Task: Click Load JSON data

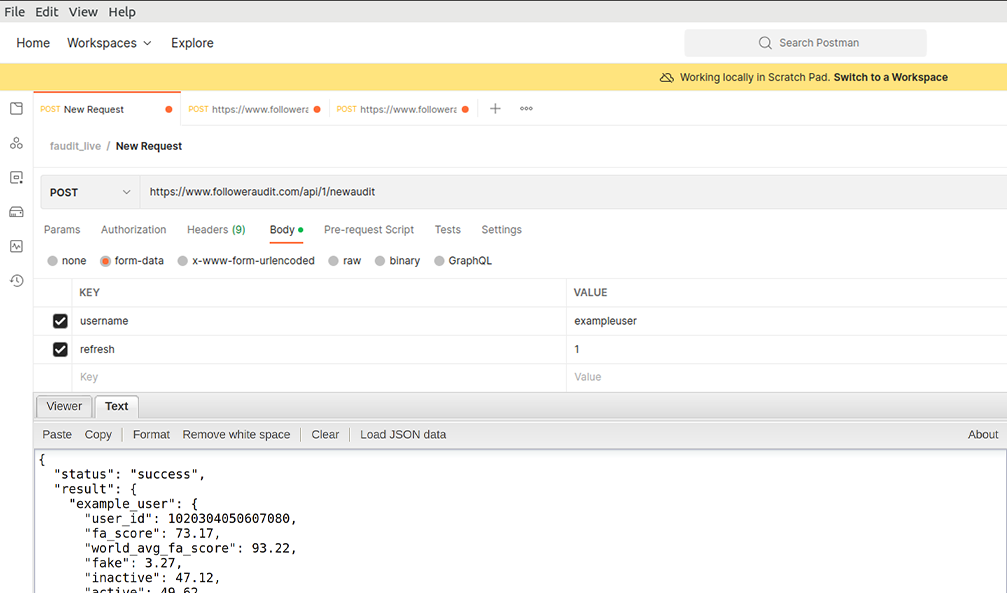Action: (x=403, y=435)
